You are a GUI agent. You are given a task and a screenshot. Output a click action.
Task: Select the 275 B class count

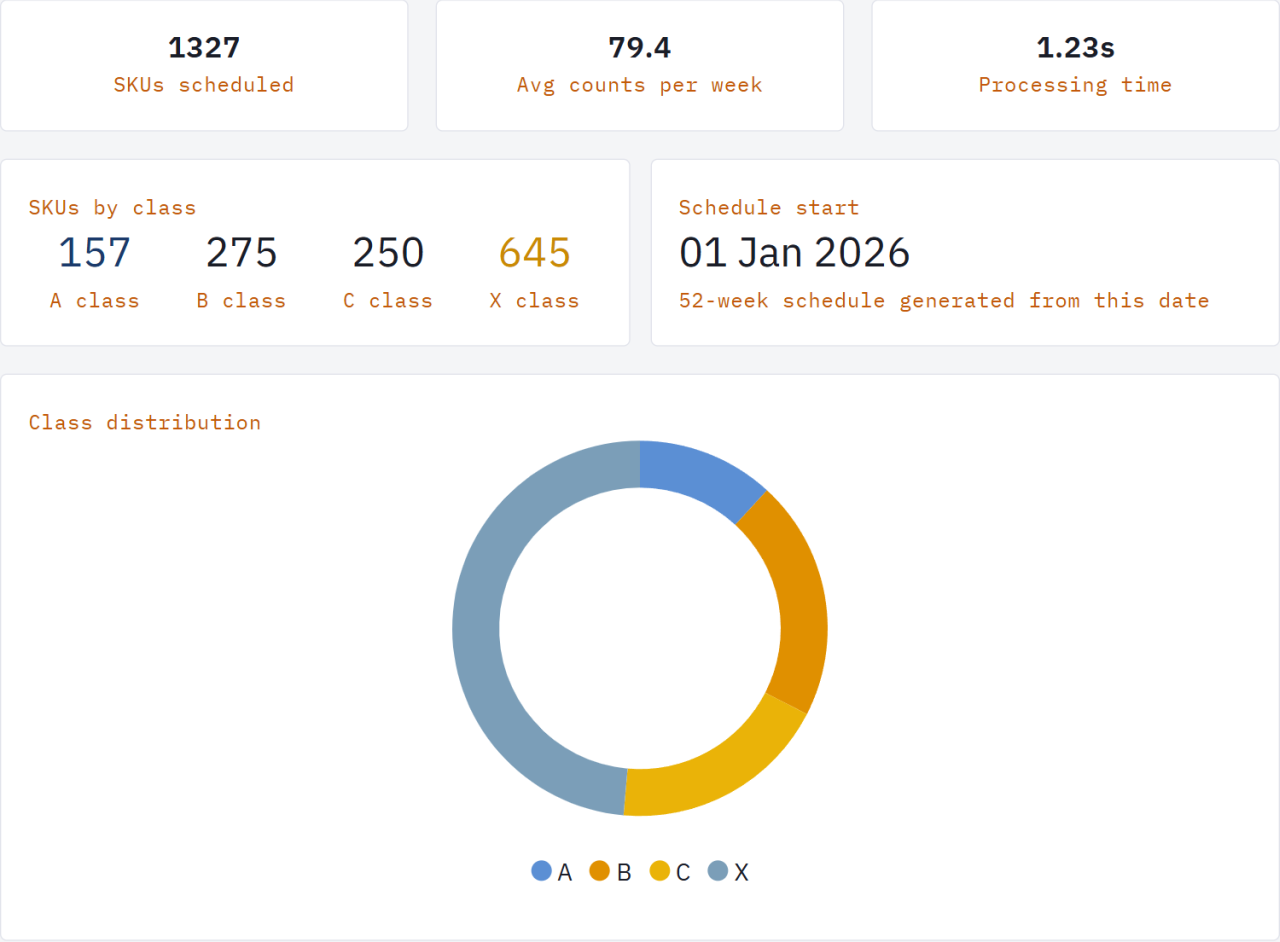[x=241, y=253]
